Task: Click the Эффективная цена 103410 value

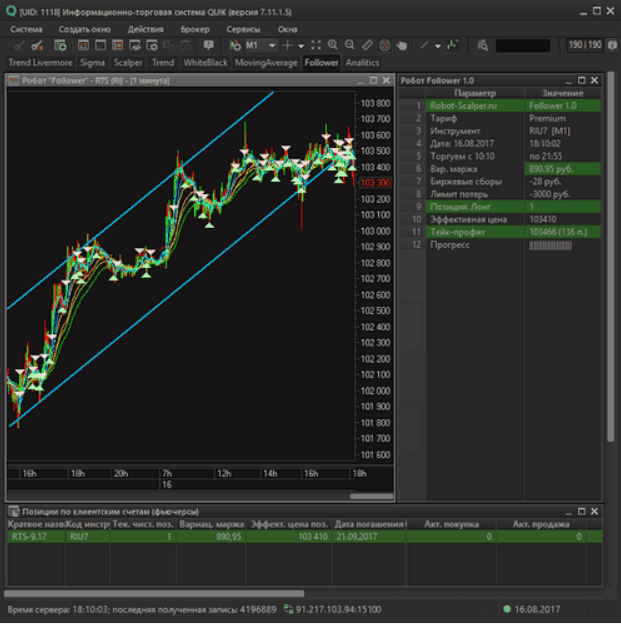Action: [562, 220]
